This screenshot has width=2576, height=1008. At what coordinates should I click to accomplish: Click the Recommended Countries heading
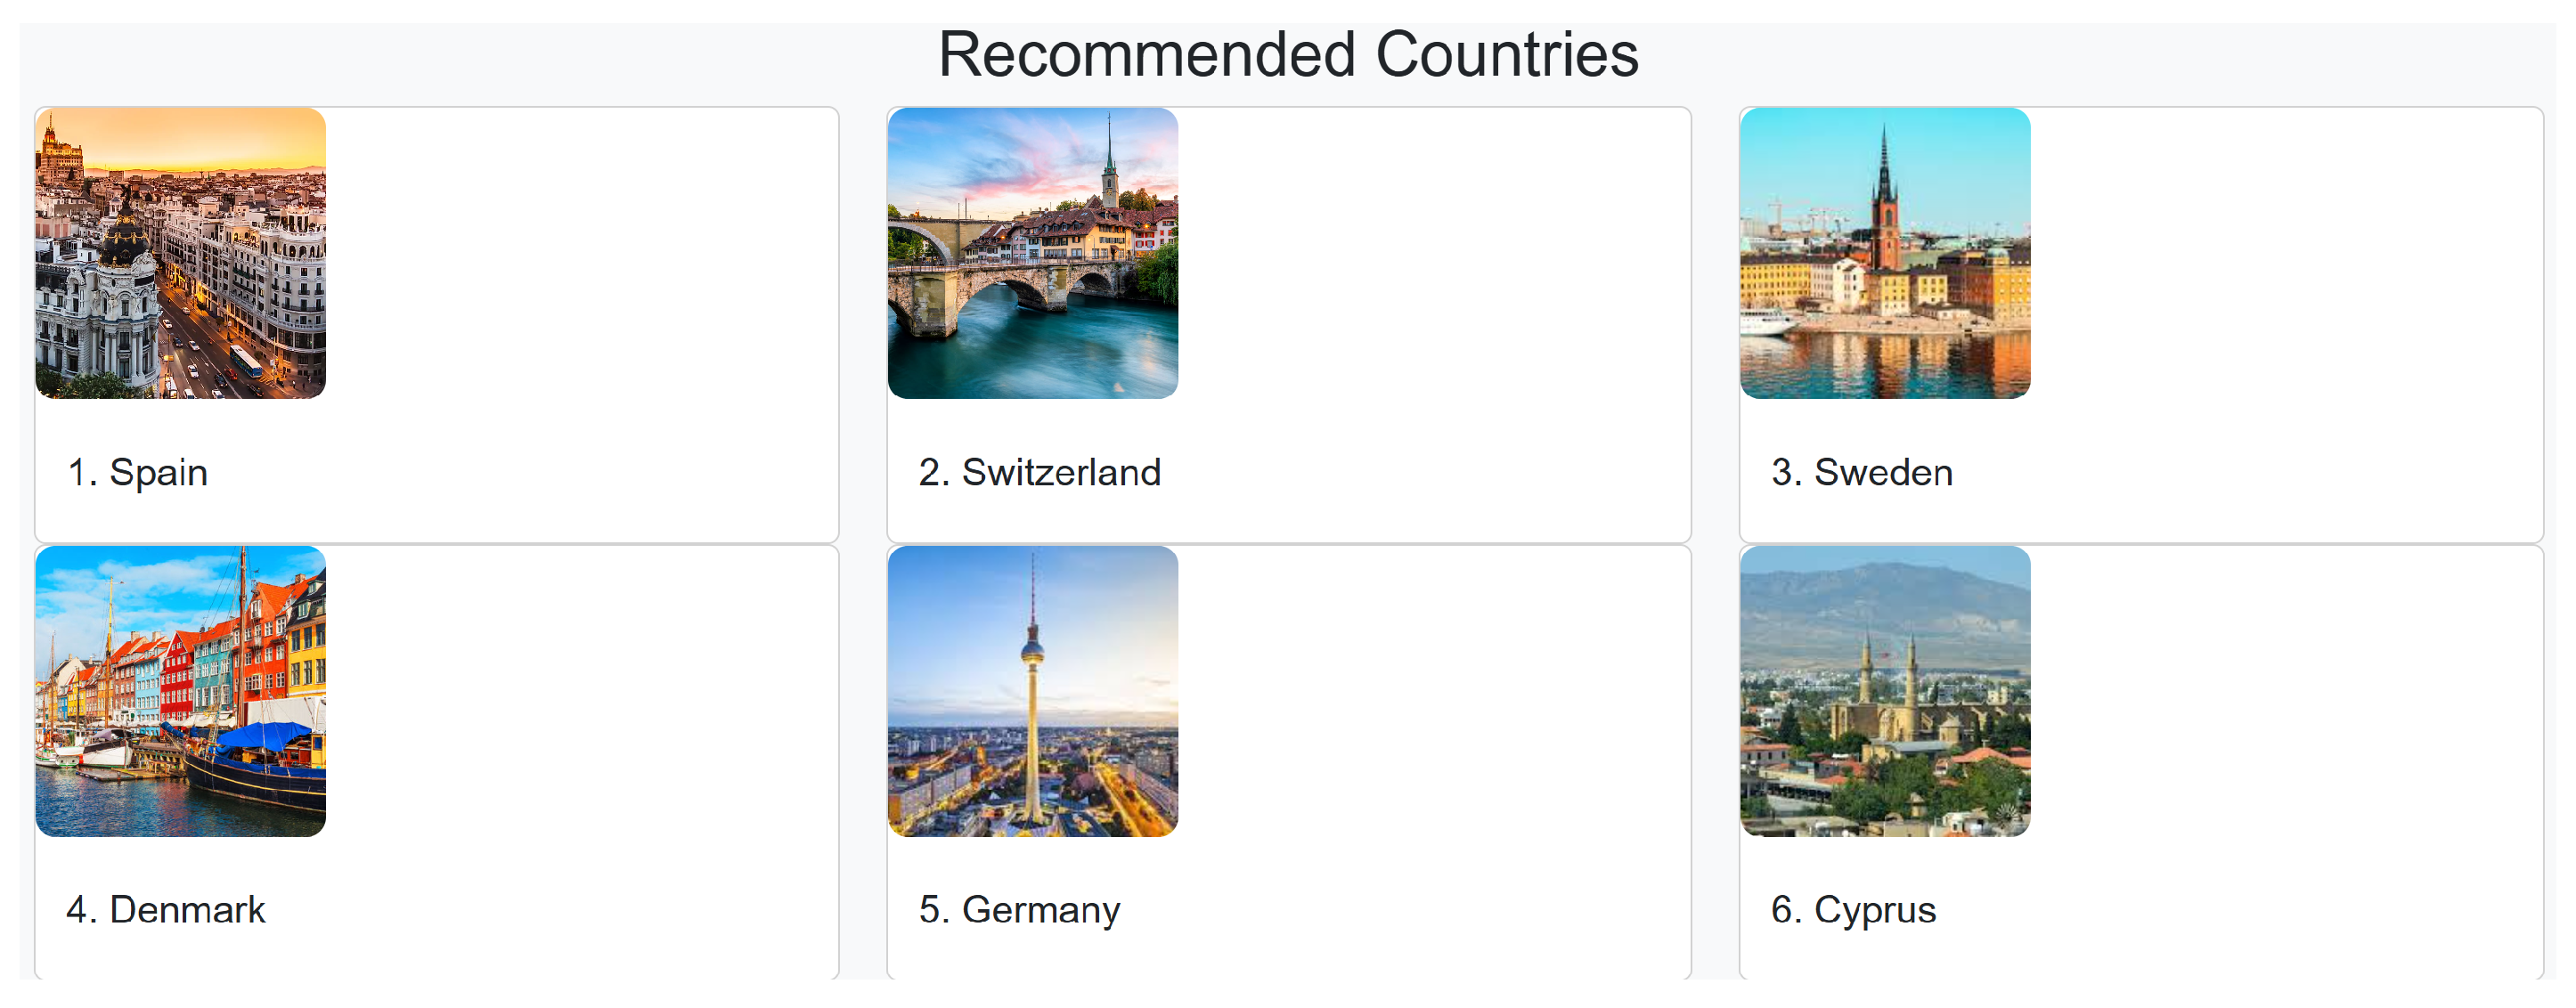click(x=1288, y=54)
